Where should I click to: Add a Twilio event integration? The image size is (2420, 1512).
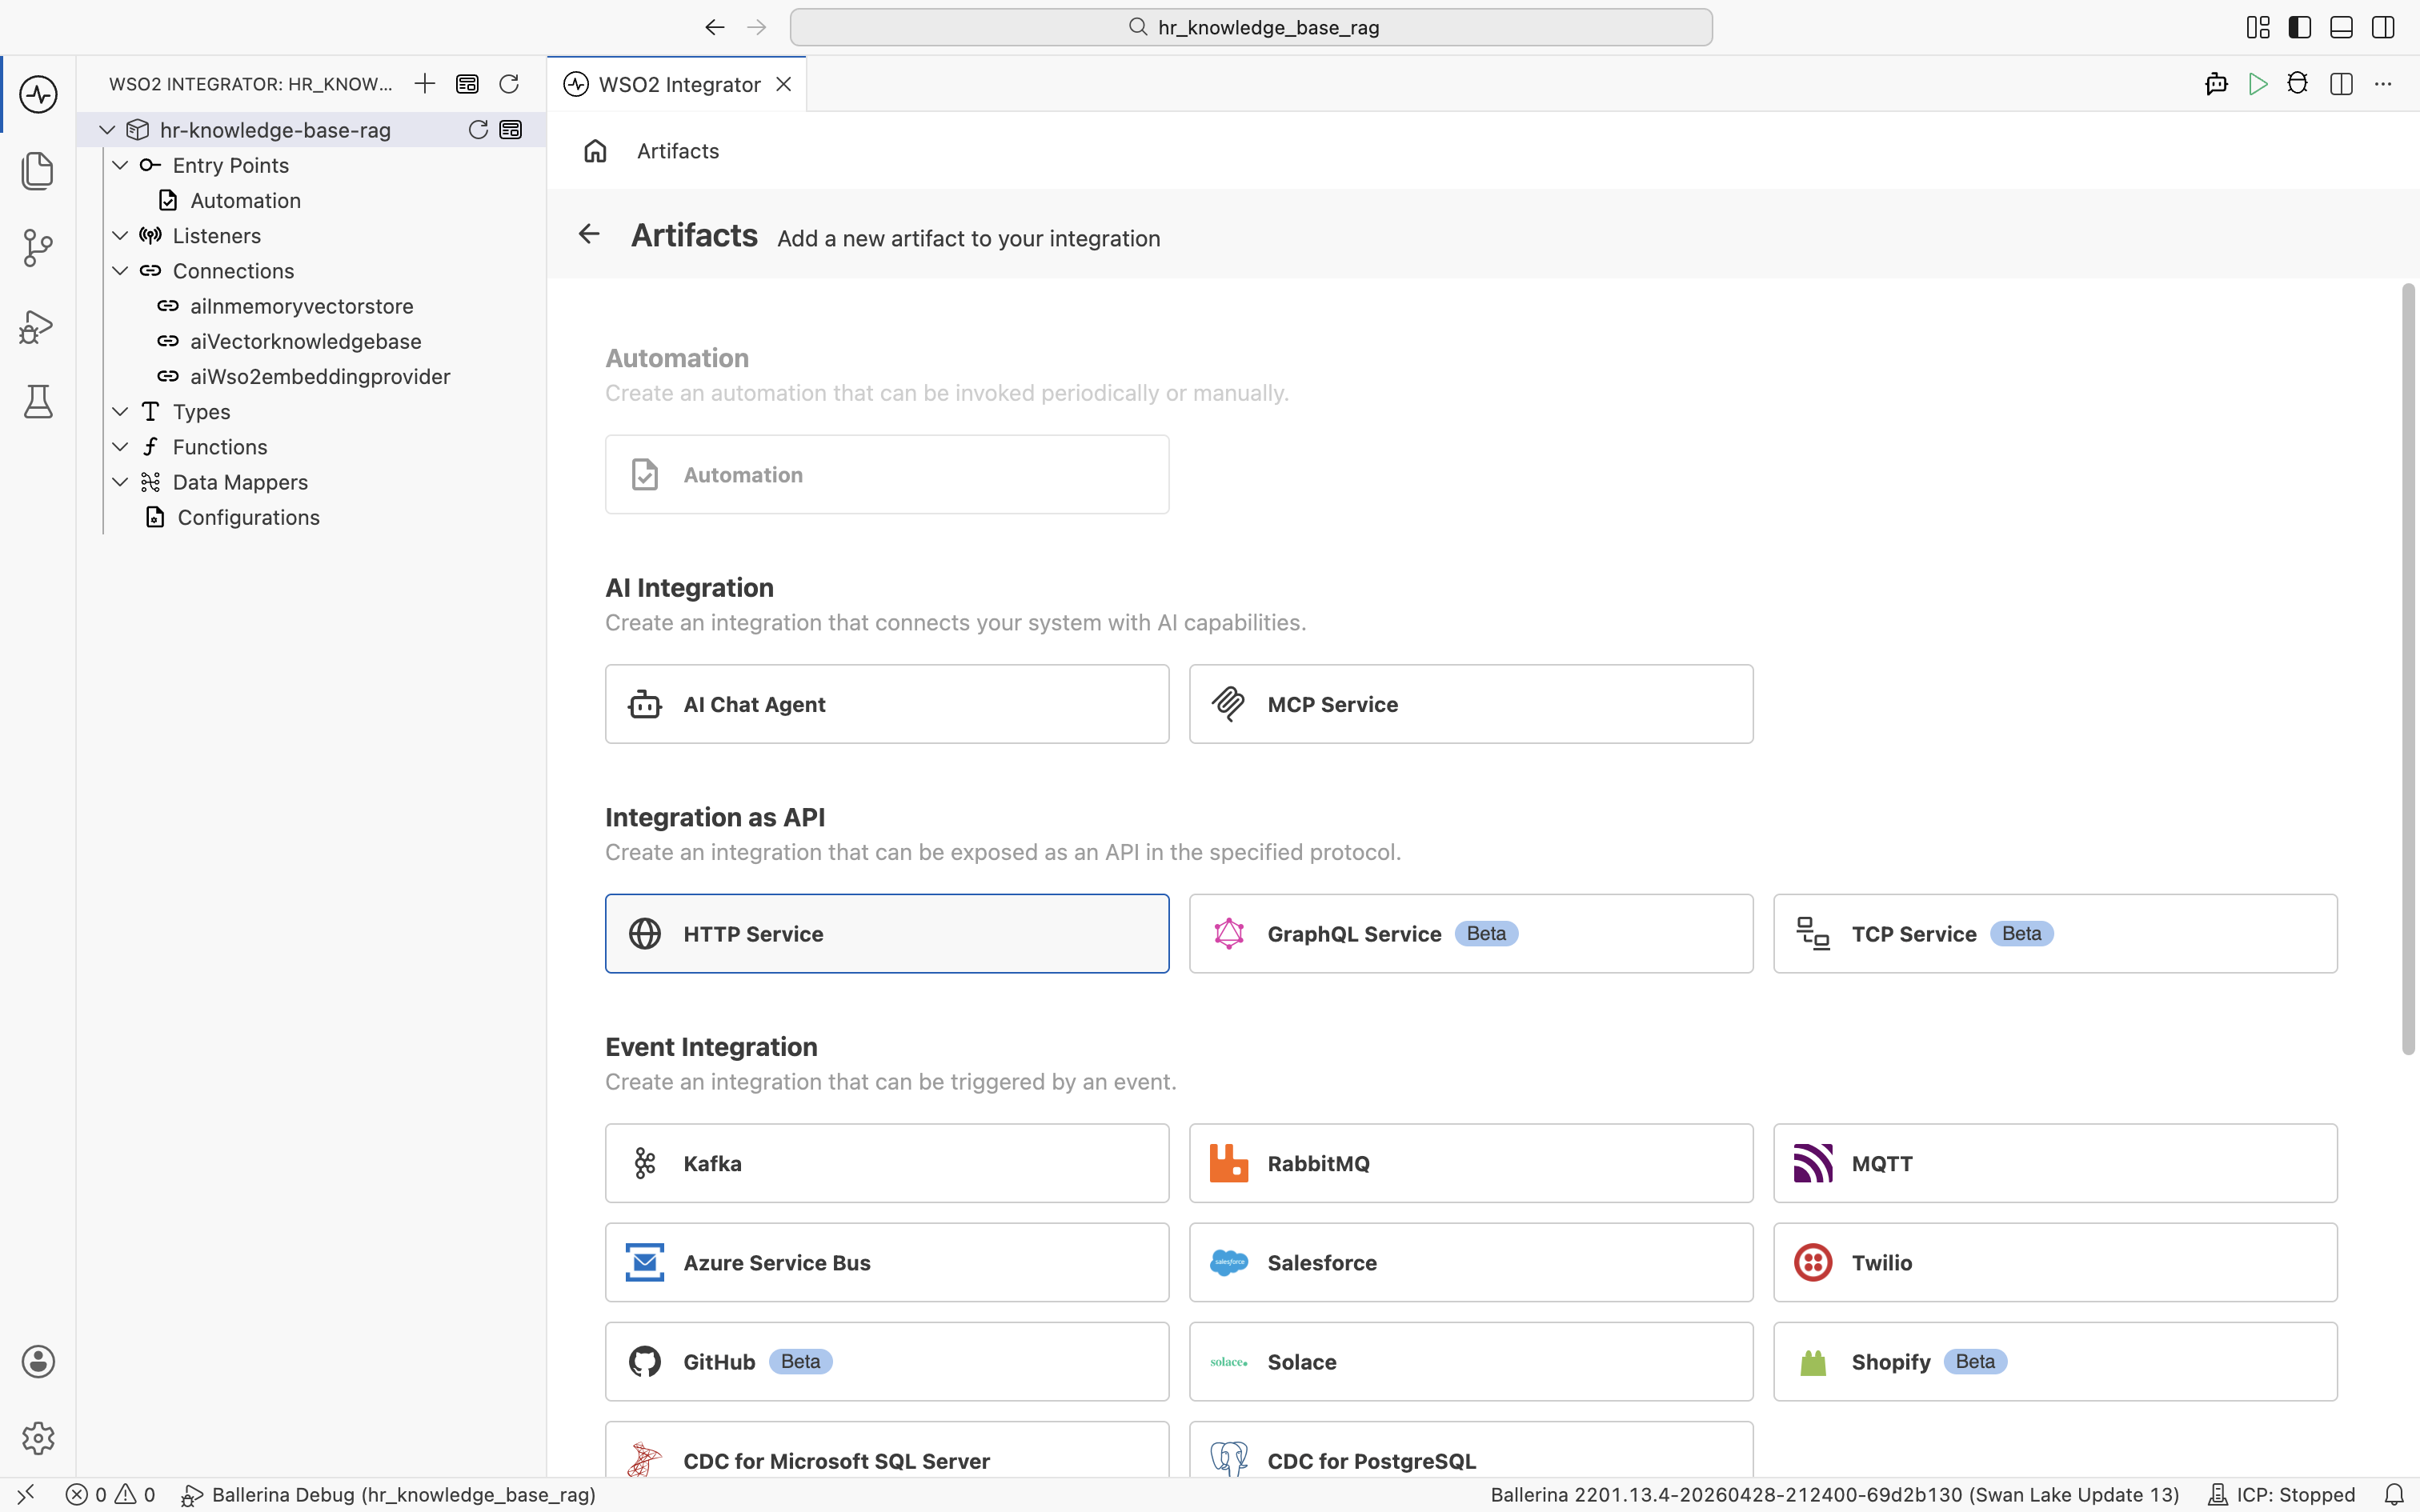click(2055, 1262)
